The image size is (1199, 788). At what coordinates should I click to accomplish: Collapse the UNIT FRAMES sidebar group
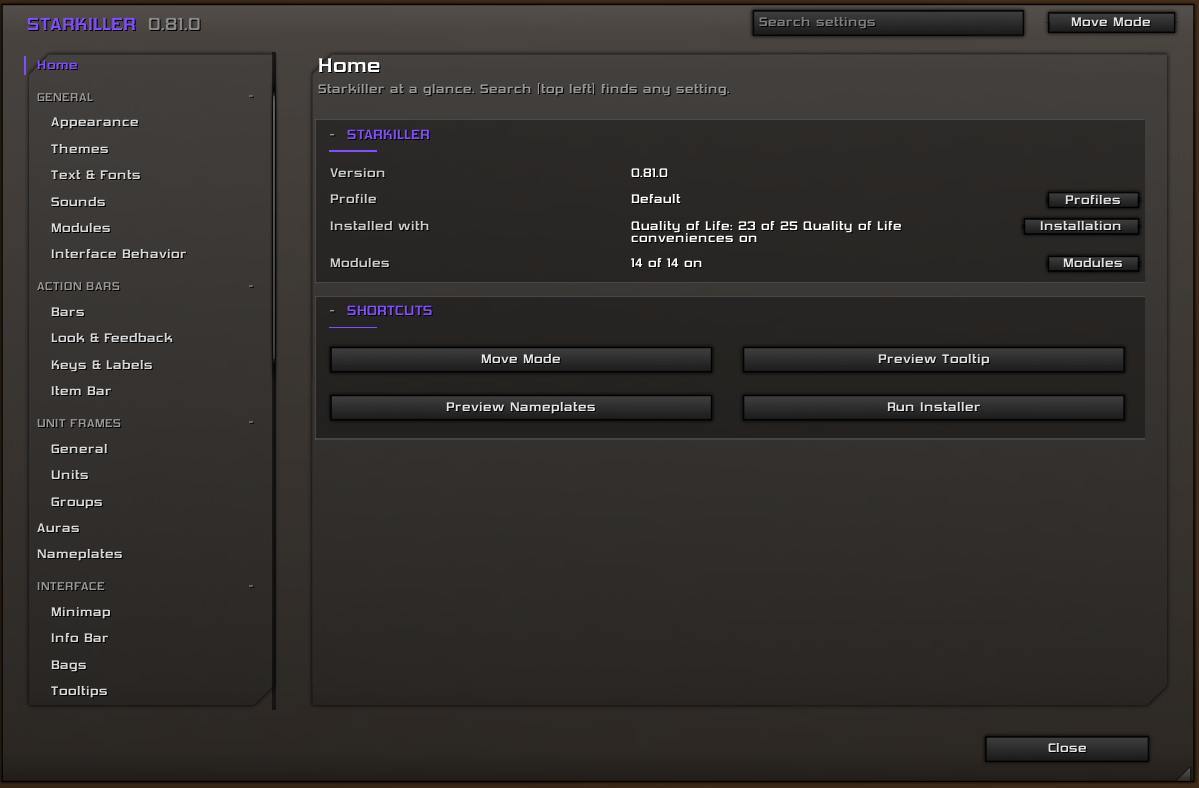point(251,423)
